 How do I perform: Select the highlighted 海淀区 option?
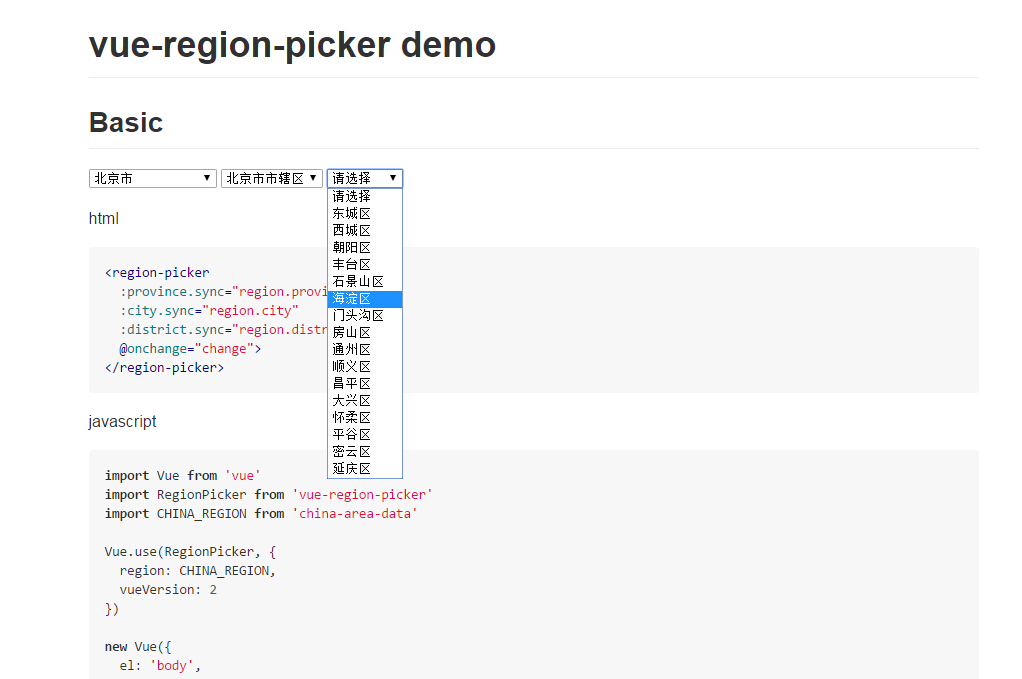coord(364,299)
